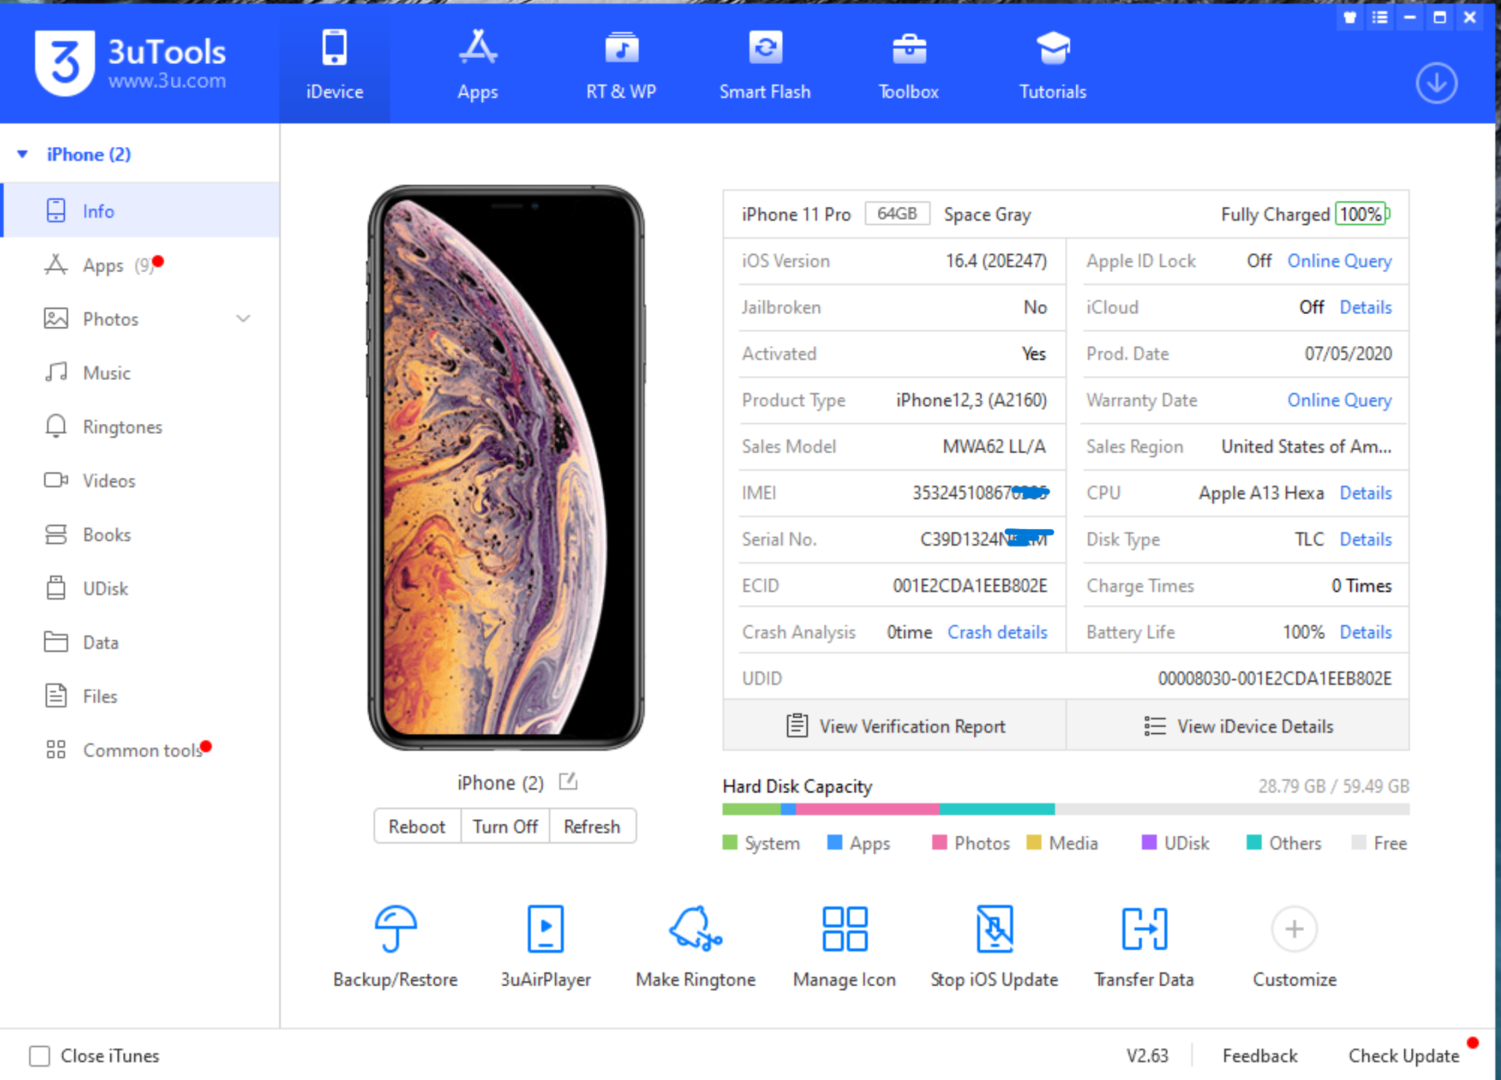The width and height of the screenshot is (1501, 1080).
Task: Run Online Query for Warranty Date
Action: (1339, 400)
